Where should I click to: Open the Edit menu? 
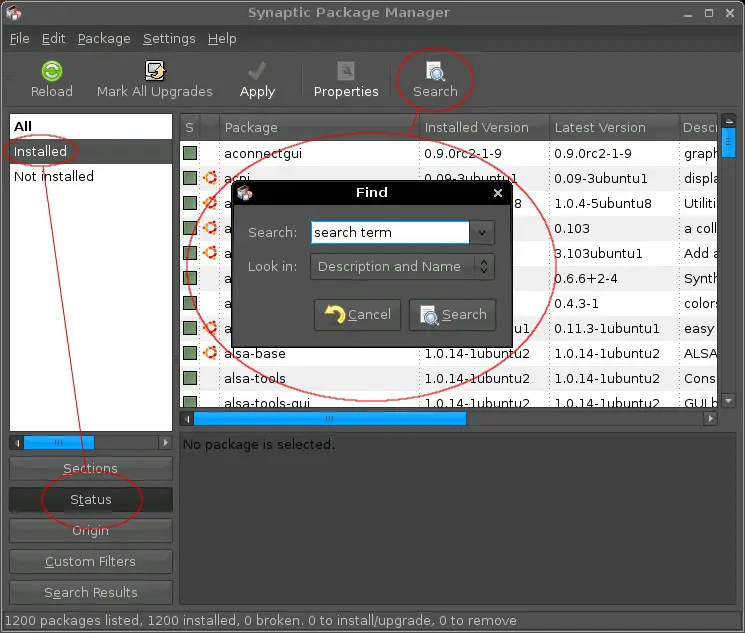pyautogui.click(x=53, y=38)
